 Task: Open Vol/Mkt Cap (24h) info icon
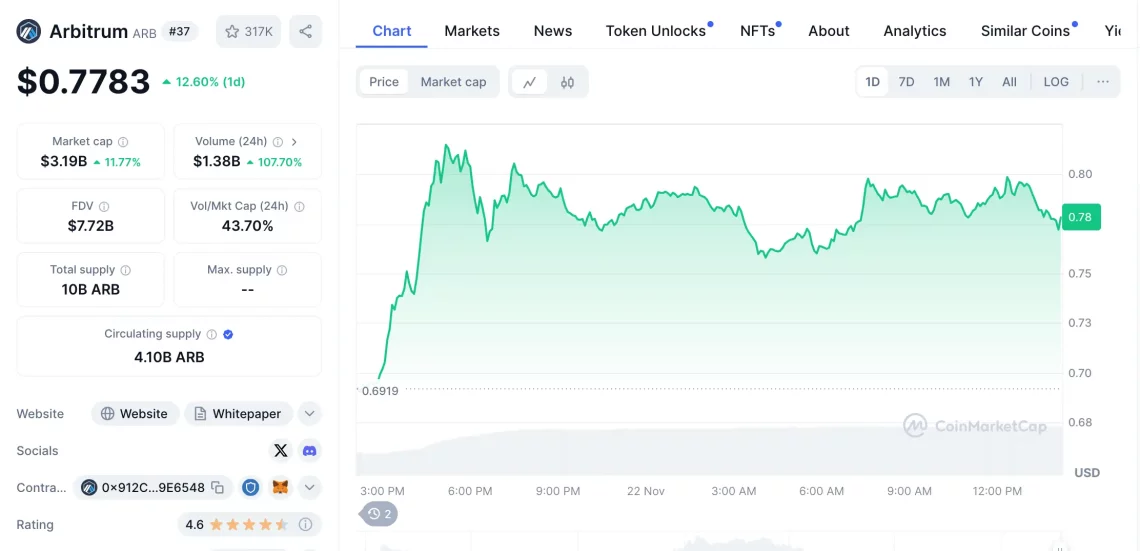pyautogui.click(x=300, y=206)
